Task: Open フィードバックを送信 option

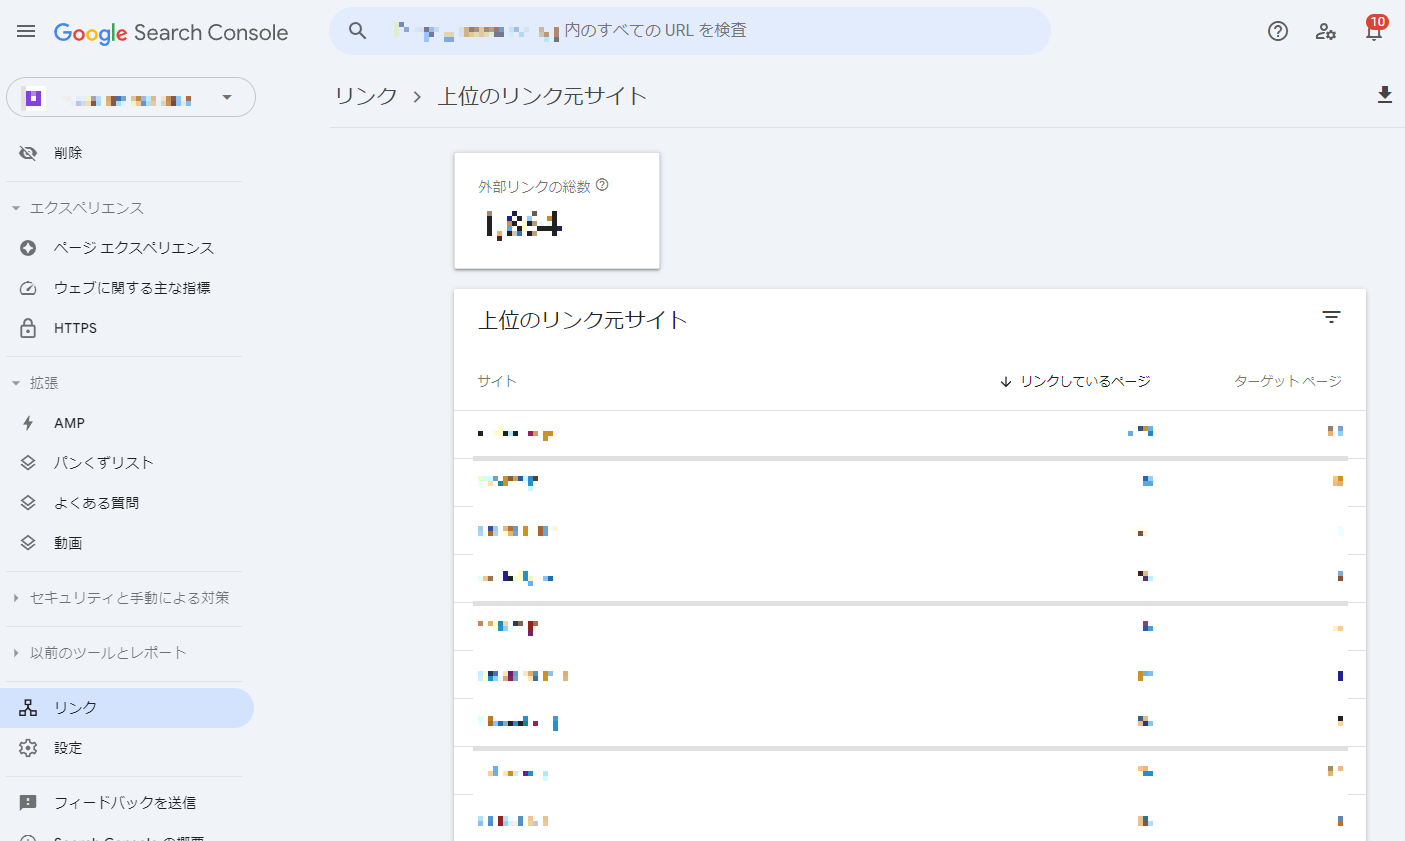Action: click(x=124, y=803)
